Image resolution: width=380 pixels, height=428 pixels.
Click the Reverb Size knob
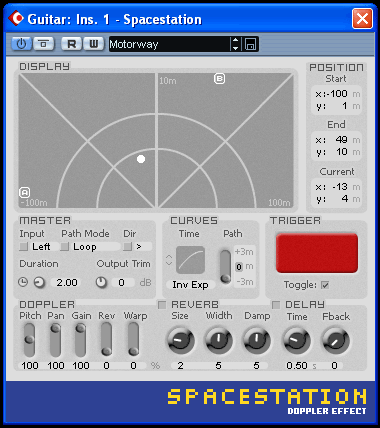point(180,340)
